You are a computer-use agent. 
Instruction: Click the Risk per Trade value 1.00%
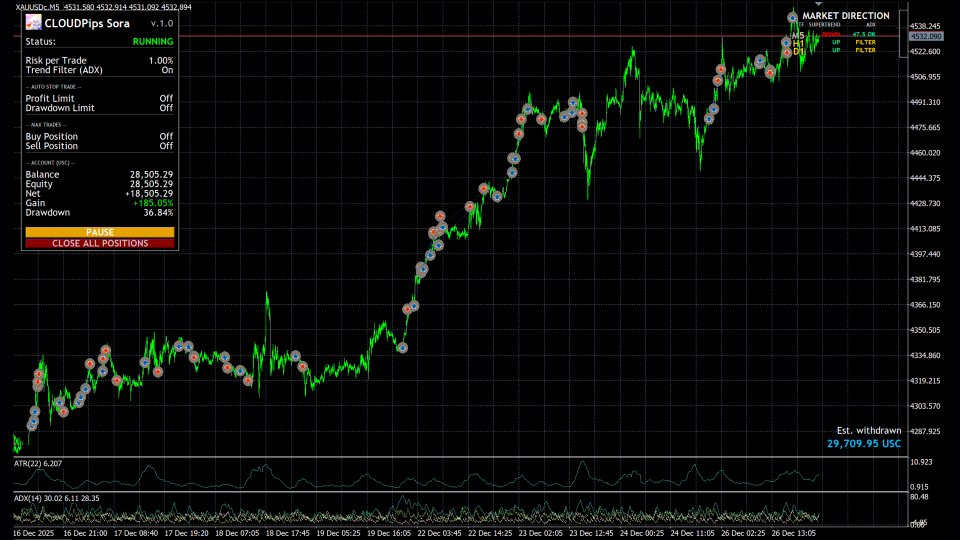161,61
